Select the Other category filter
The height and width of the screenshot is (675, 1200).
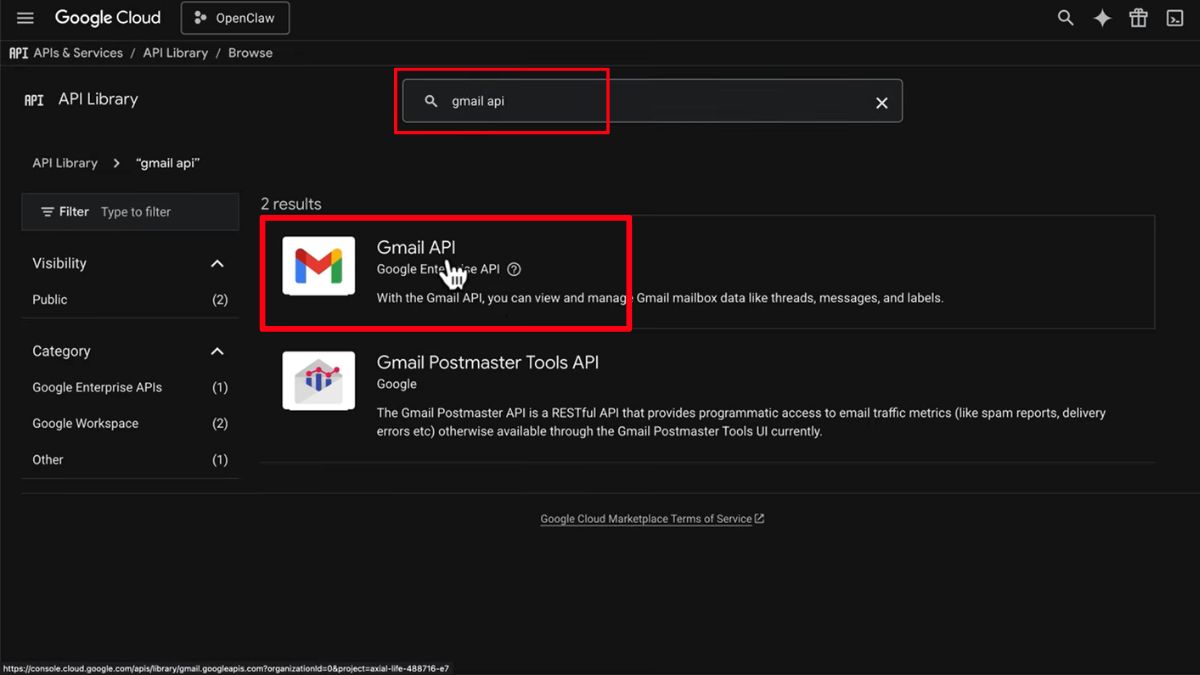coord(48,460)
